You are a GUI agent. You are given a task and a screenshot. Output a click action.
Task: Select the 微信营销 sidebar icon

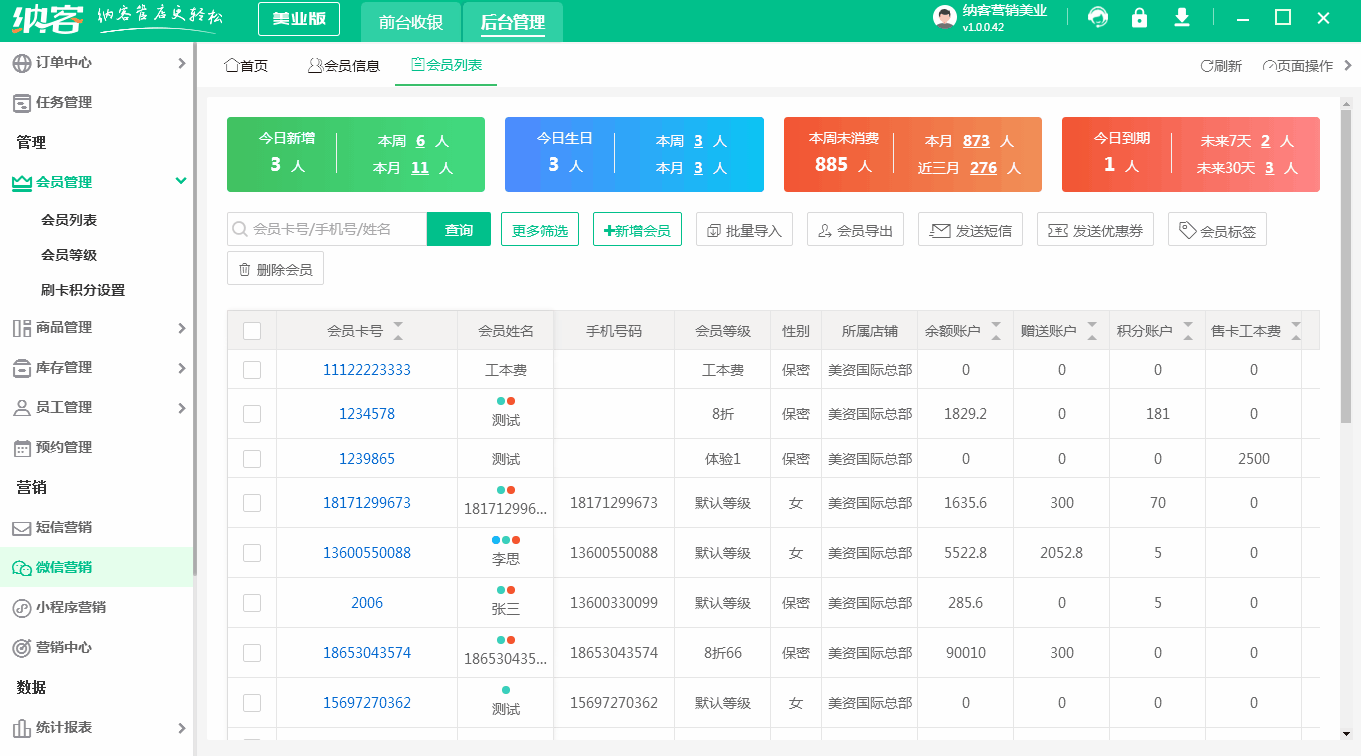pos(22,568)
